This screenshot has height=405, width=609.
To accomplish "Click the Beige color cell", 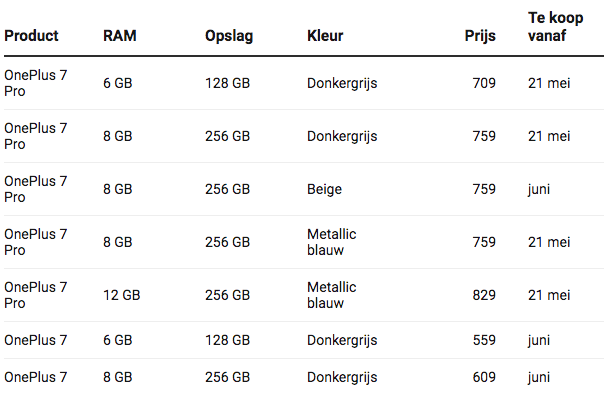I will click(325, 189).
